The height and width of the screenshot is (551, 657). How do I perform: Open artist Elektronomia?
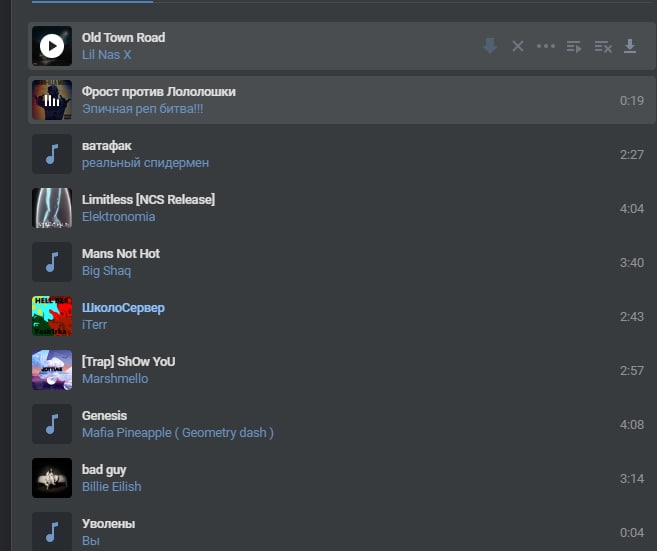click(119, 217)
